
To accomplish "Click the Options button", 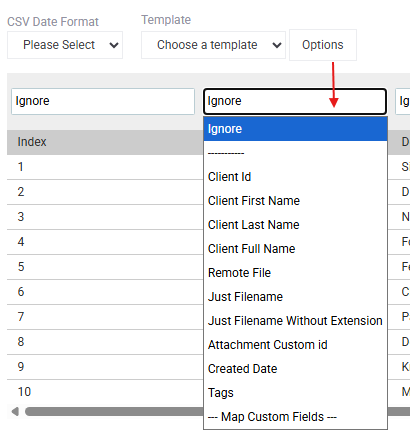I will tap(323, 45).
